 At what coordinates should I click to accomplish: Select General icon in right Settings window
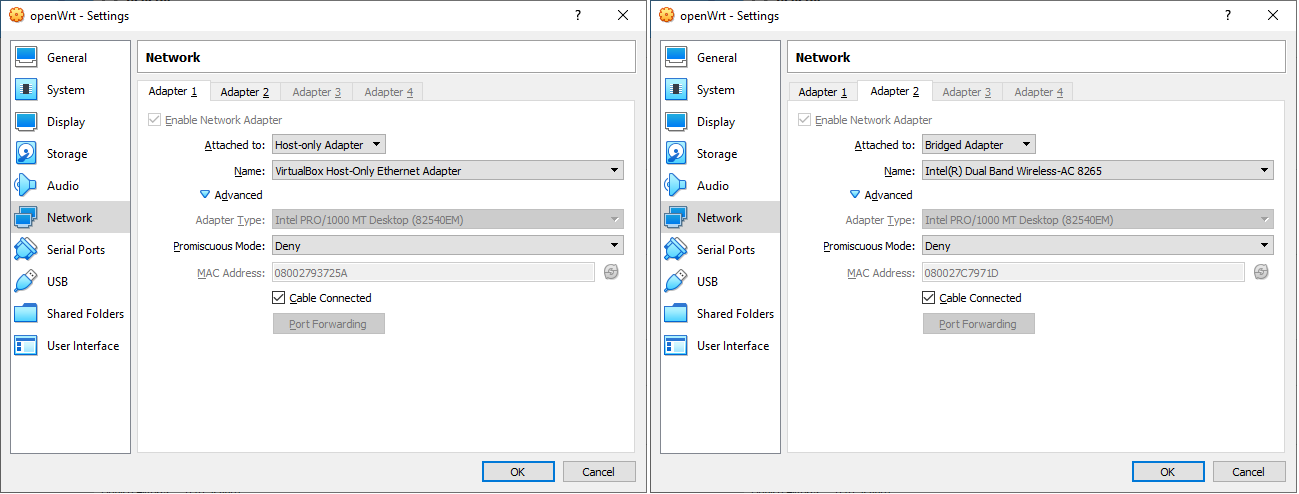[677, 58]
